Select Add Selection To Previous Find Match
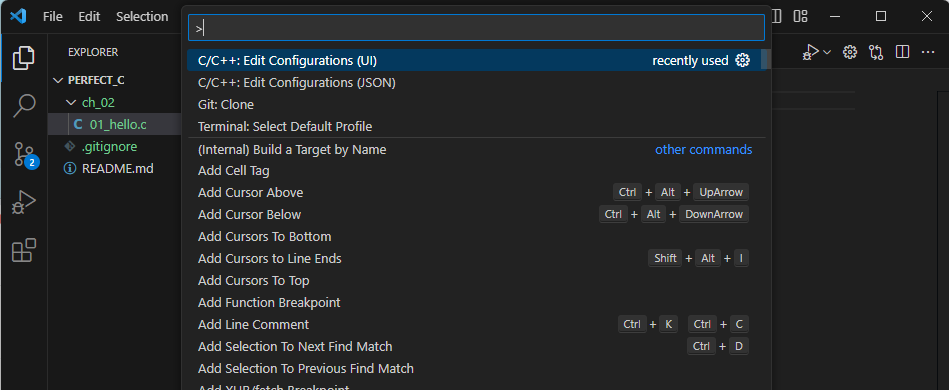Image resolution: width=949 pixels, height=390 pixels. point(476,368)
